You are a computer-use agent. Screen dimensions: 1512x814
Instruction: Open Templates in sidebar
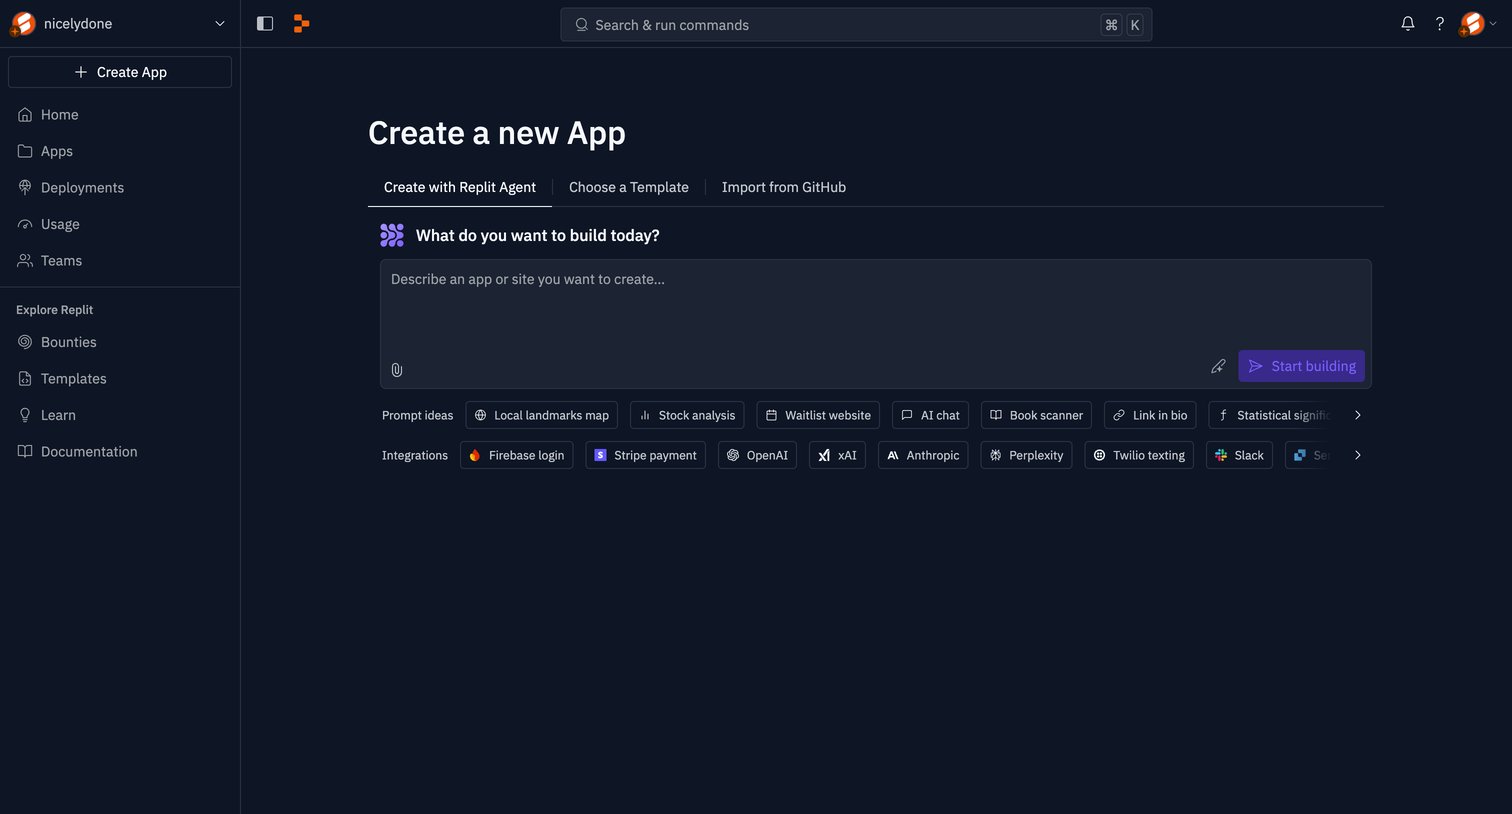(x=120, y=379)
